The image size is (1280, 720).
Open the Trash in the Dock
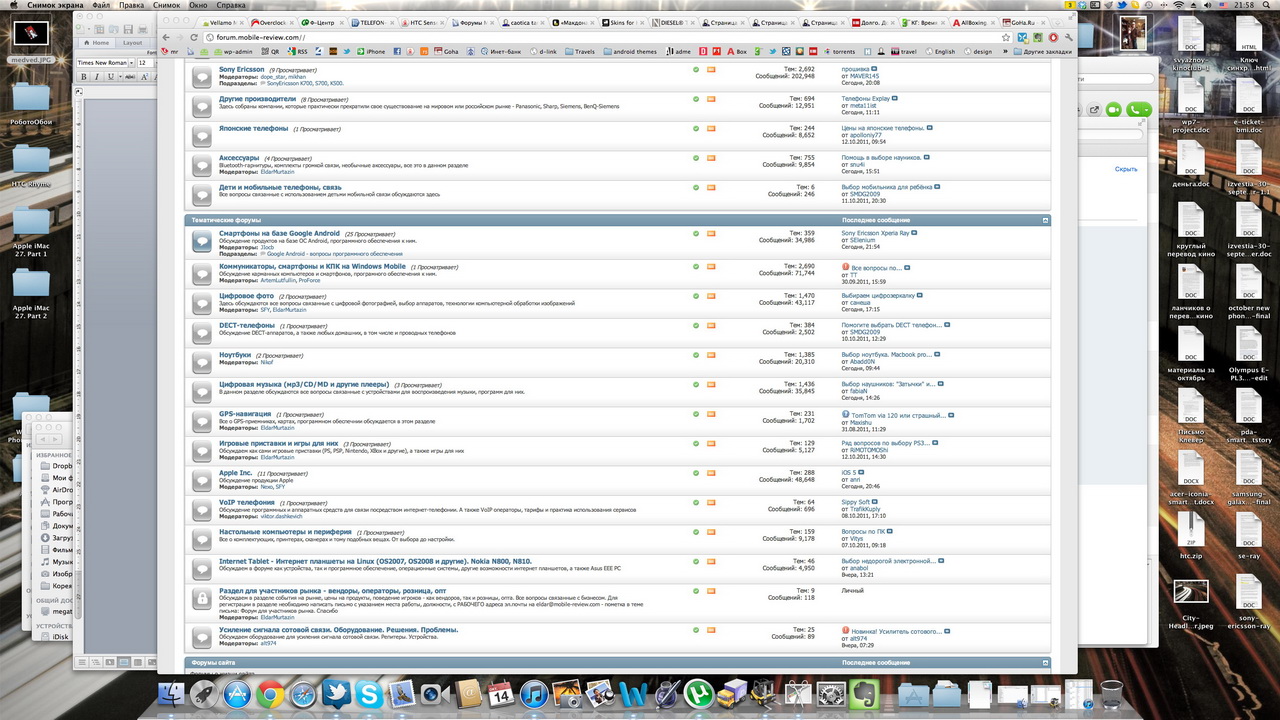tap(1111, 694)
